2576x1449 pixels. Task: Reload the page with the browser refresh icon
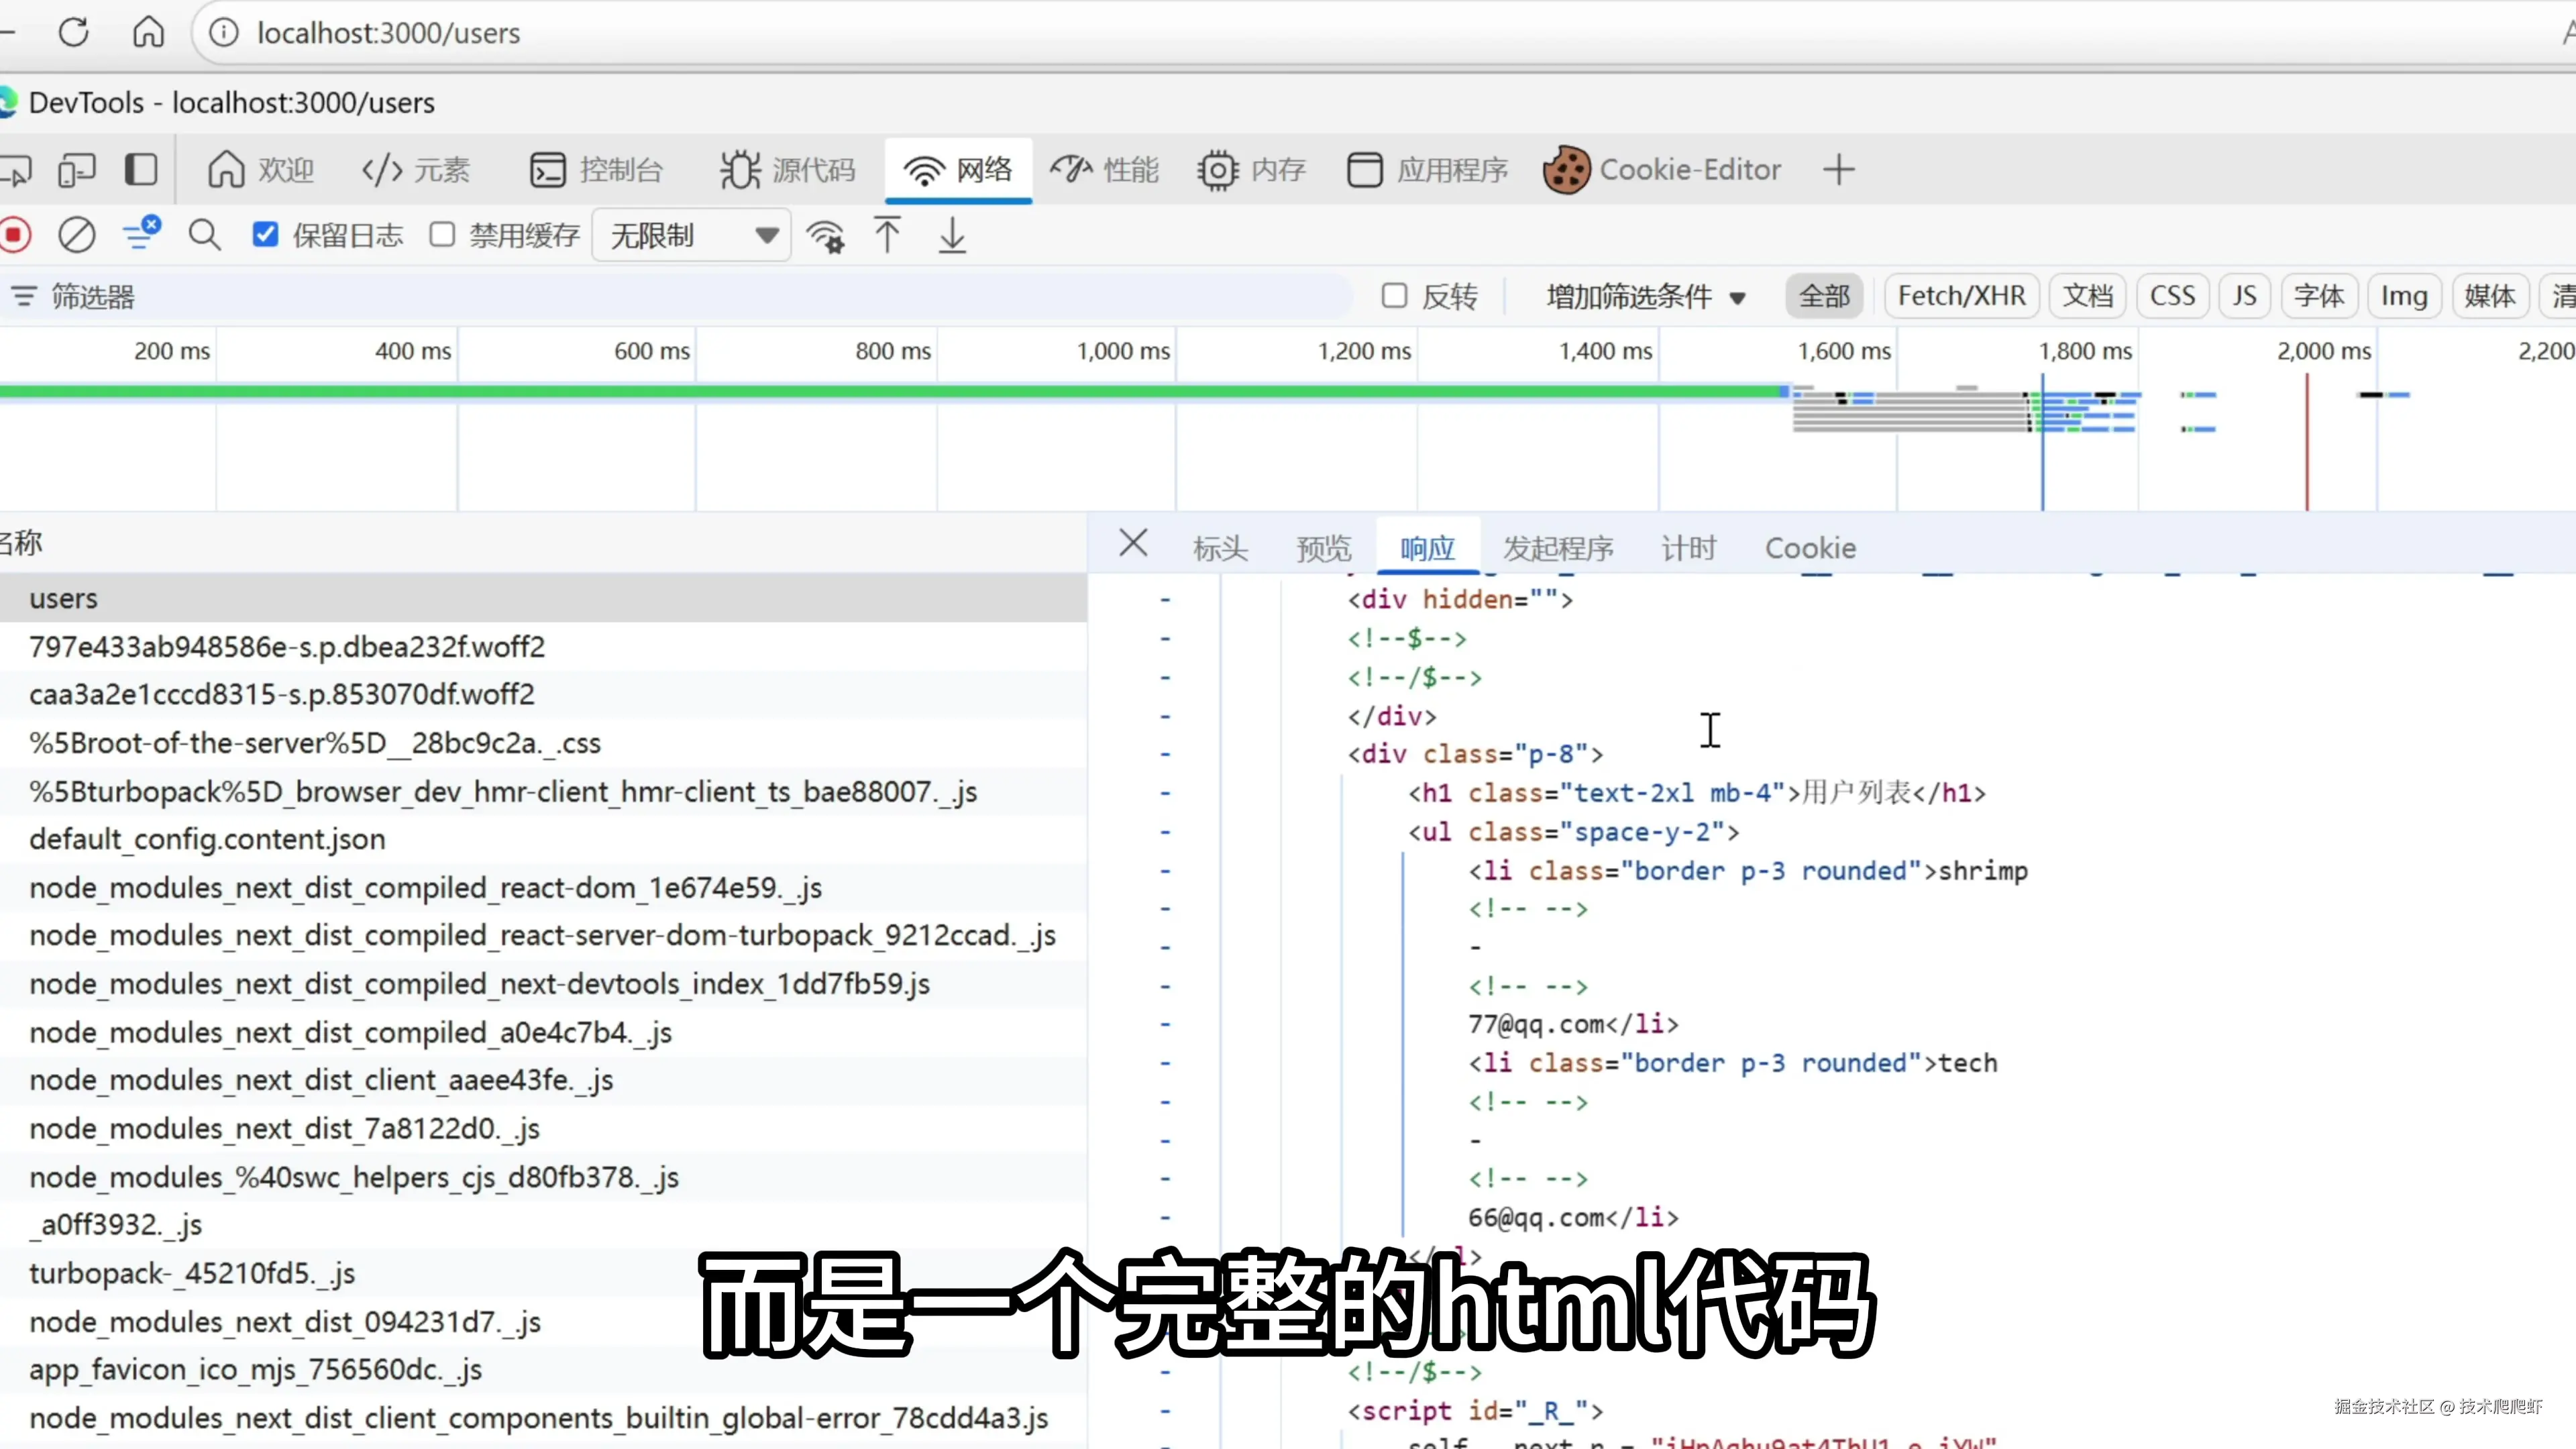(73, 33)
